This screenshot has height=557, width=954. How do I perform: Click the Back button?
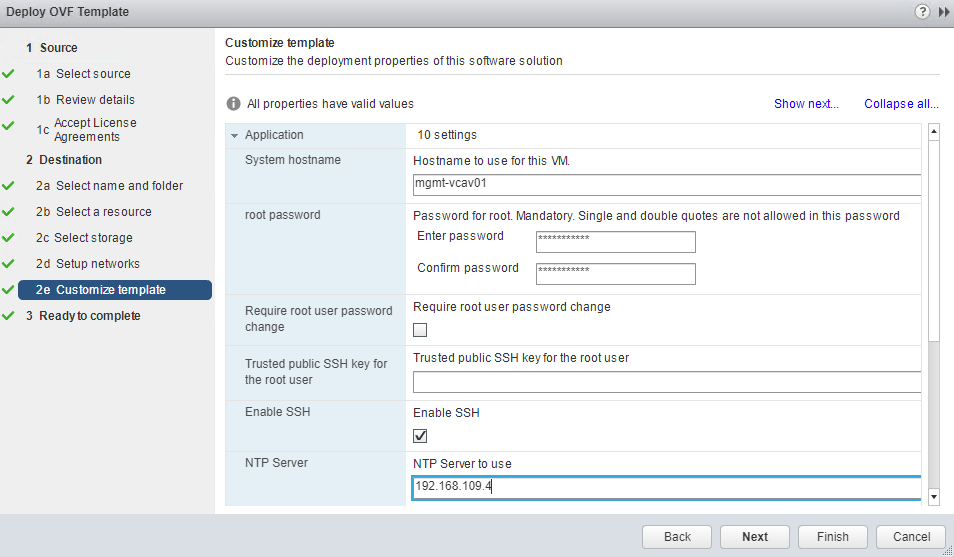click(x=677, y=537)
